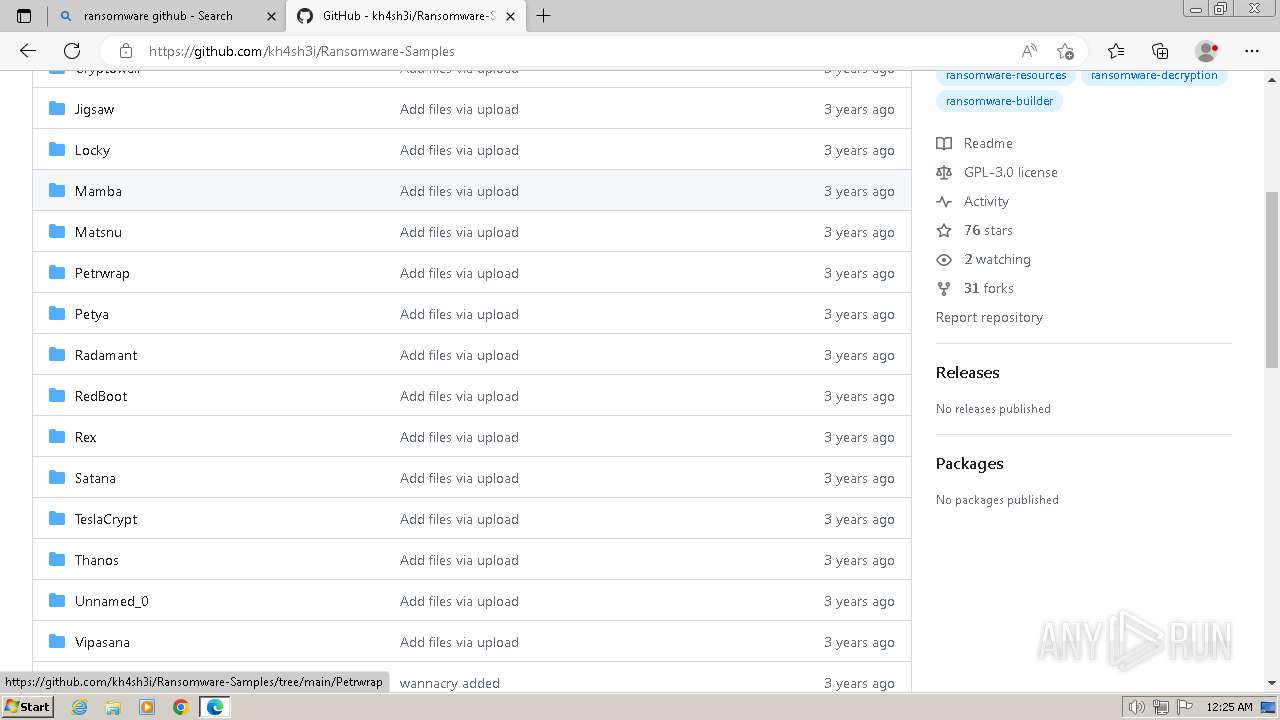The height and width of the screenshot is (720, 1280).
Task: Refresh the page
Action: (x=72, y=51)
